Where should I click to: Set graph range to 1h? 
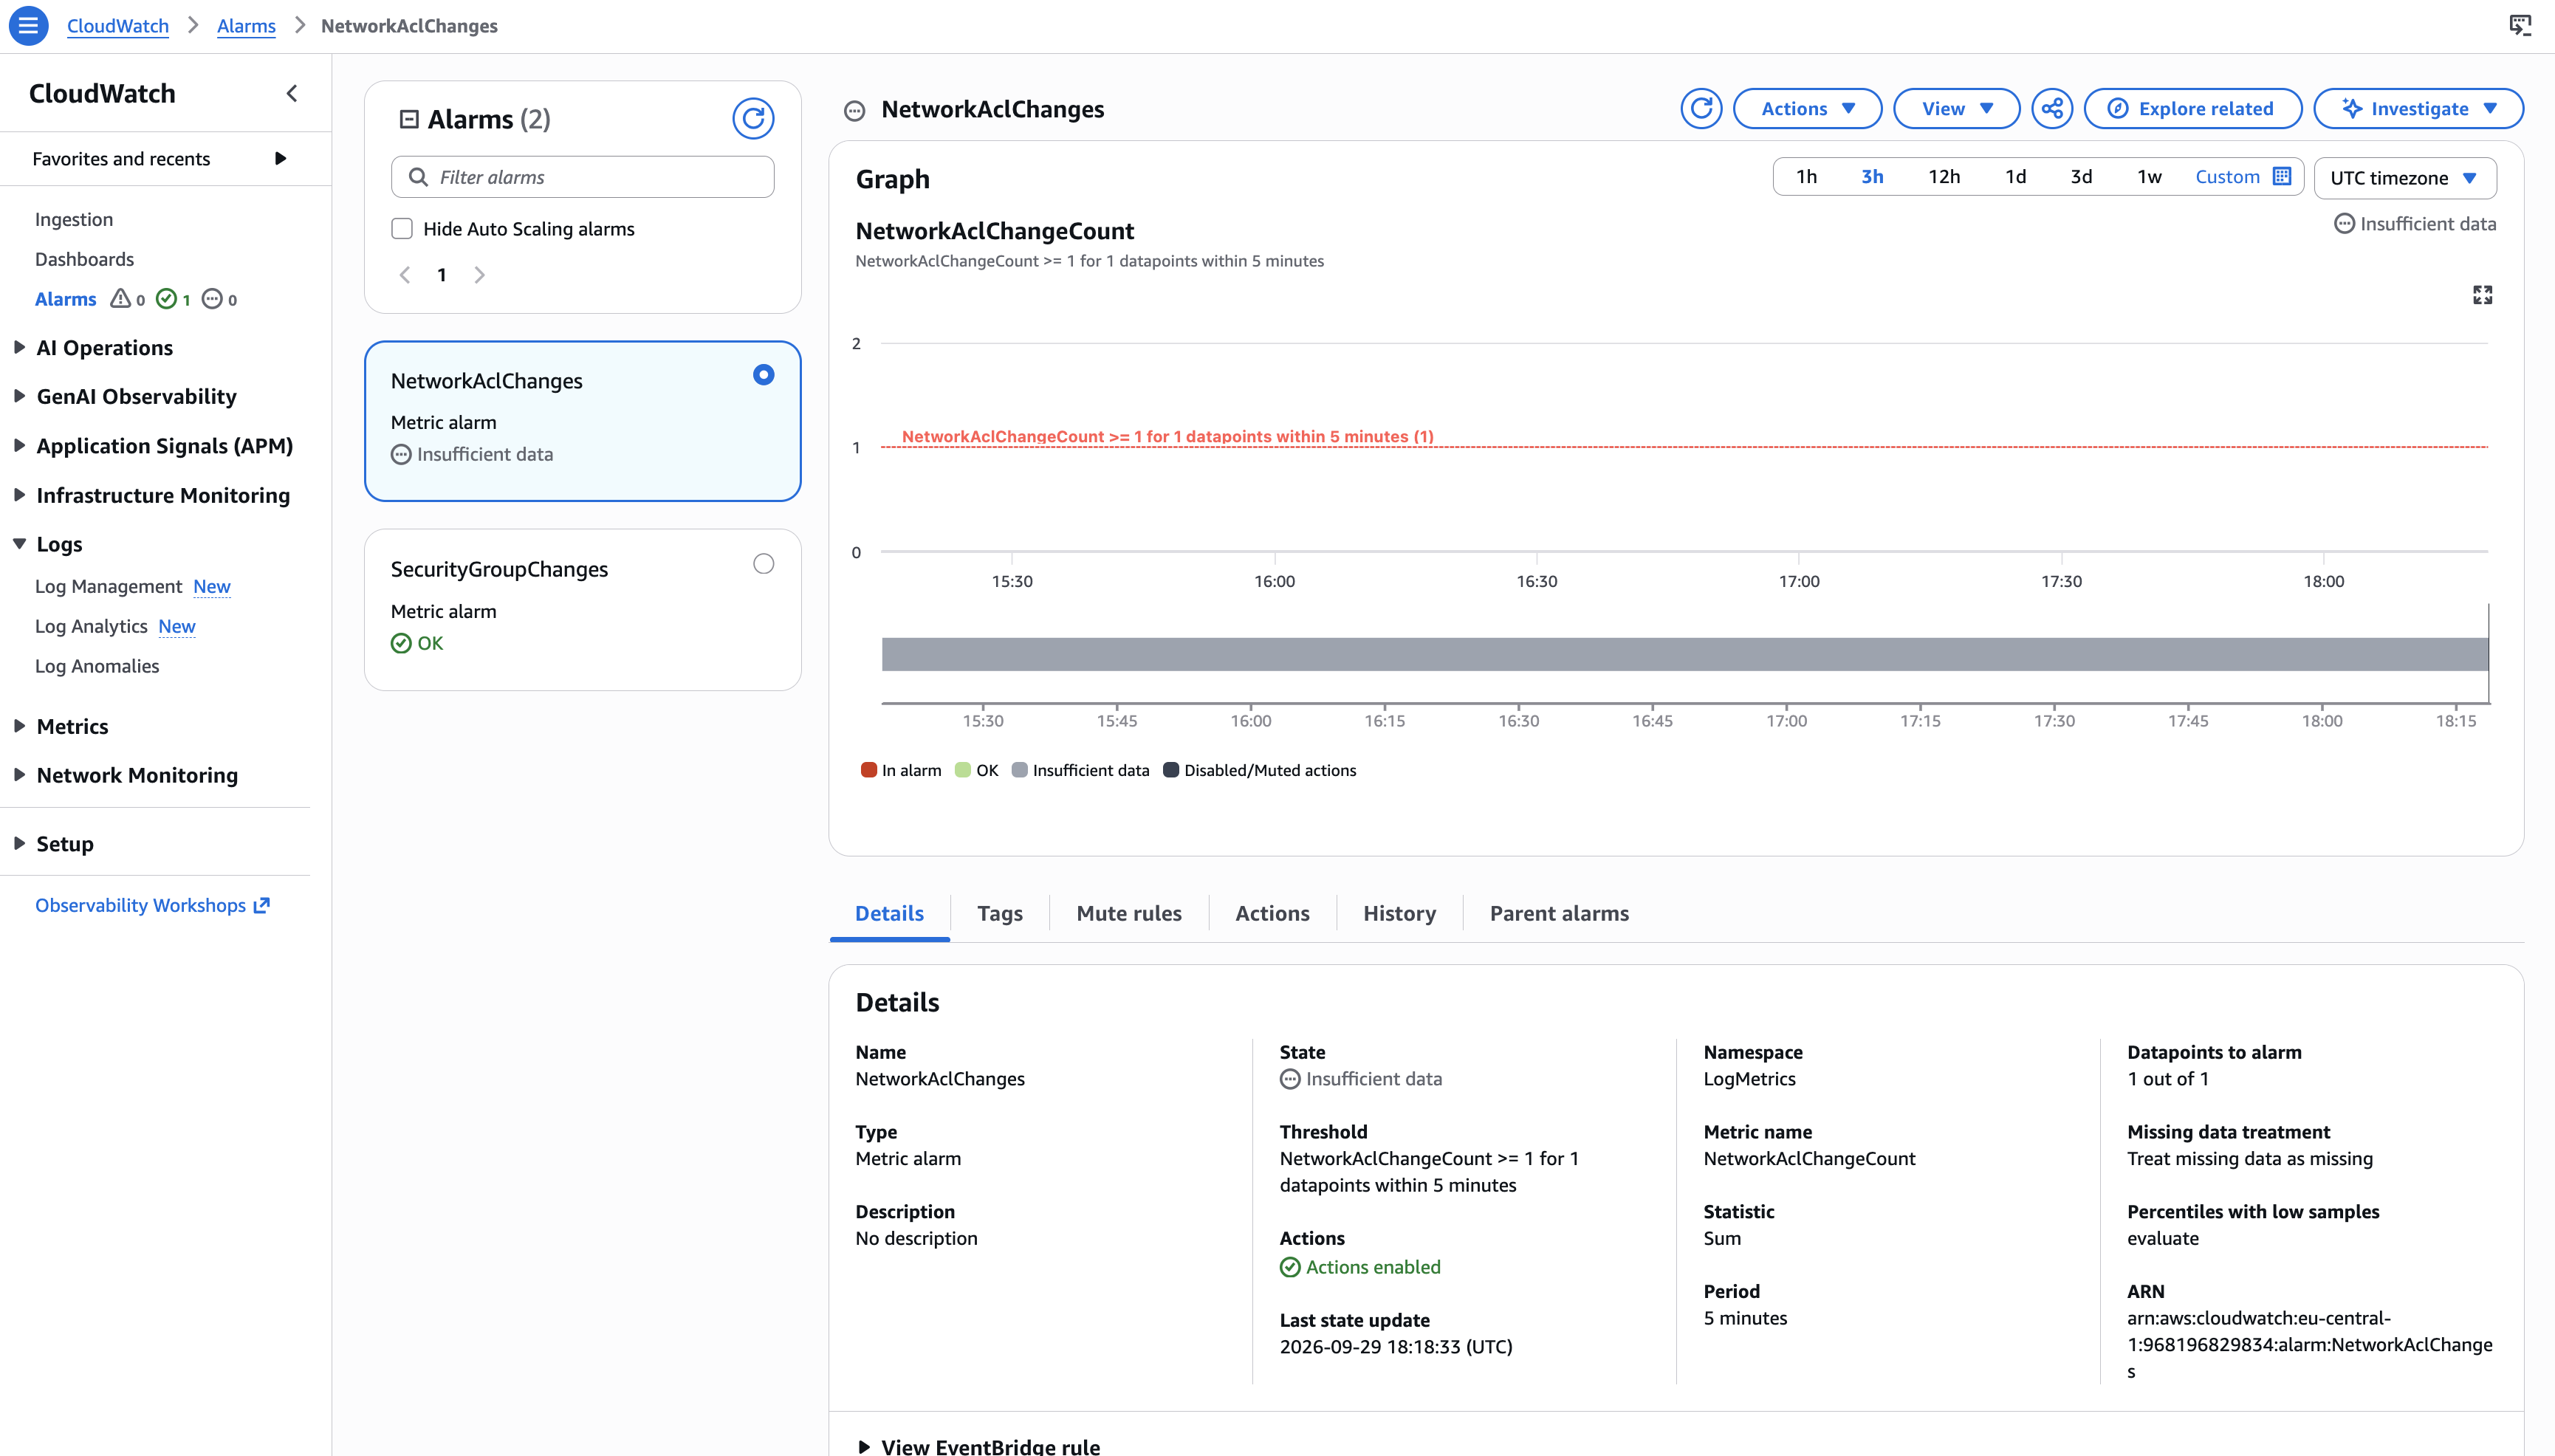click(1806, 176)
